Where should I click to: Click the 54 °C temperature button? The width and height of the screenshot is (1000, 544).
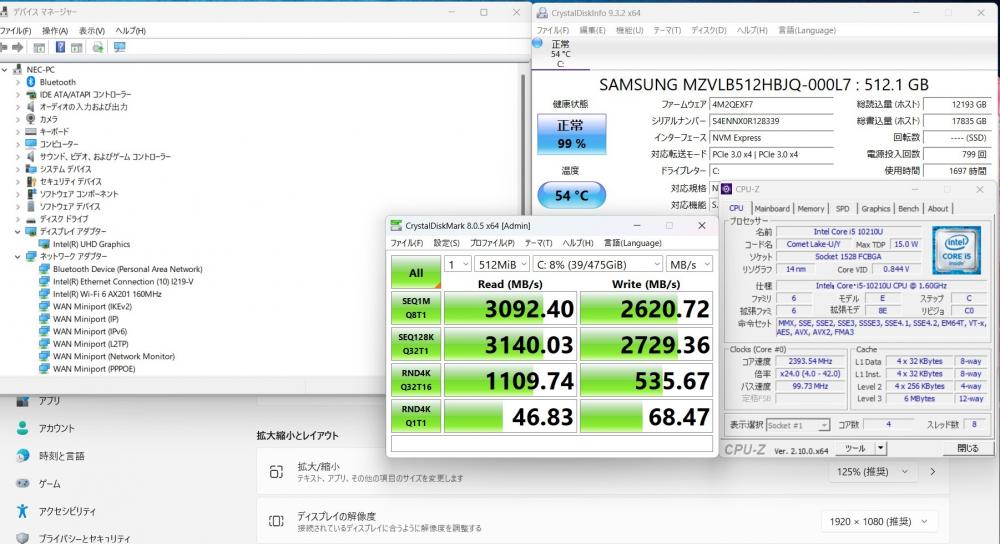coord(571,195)
